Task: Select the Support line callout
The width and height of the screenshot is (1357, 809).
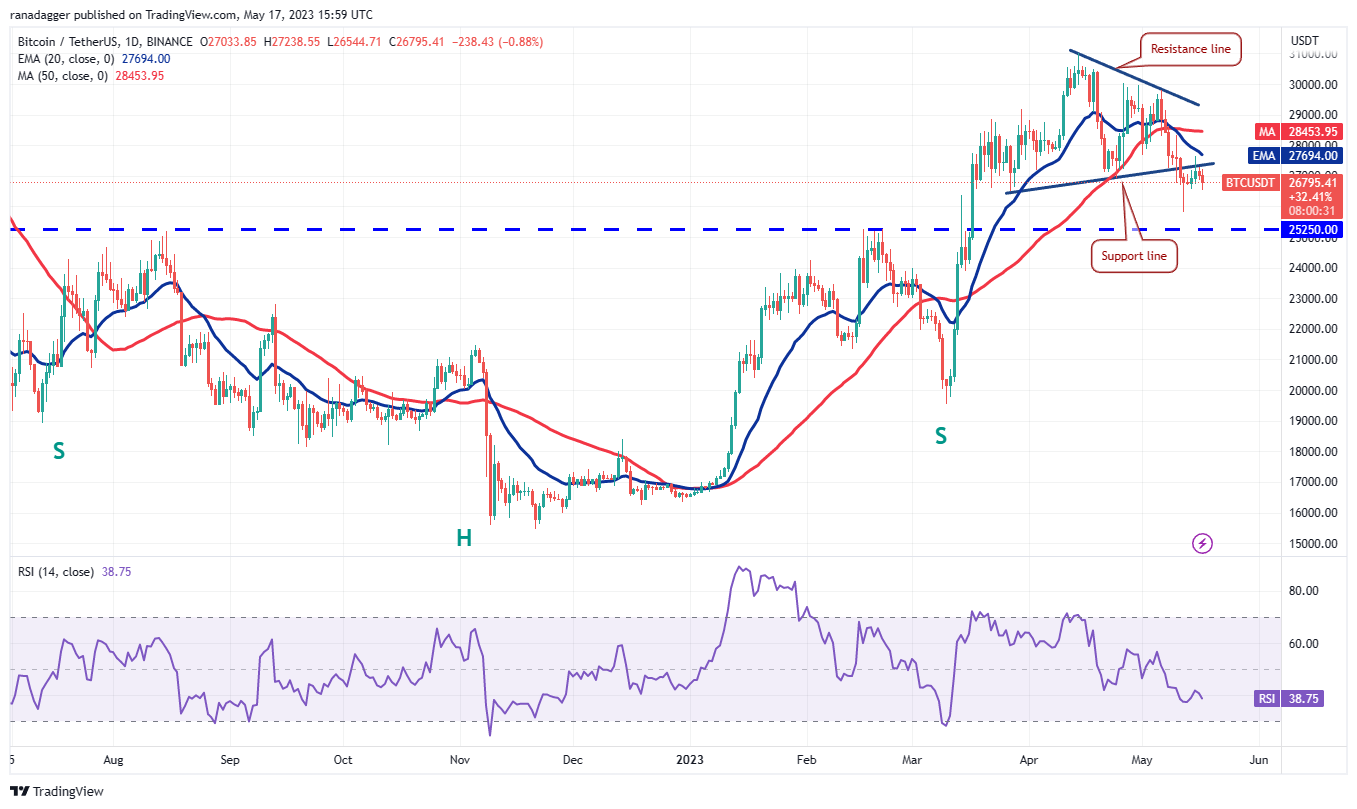Action: click(x=1134, y=256)
